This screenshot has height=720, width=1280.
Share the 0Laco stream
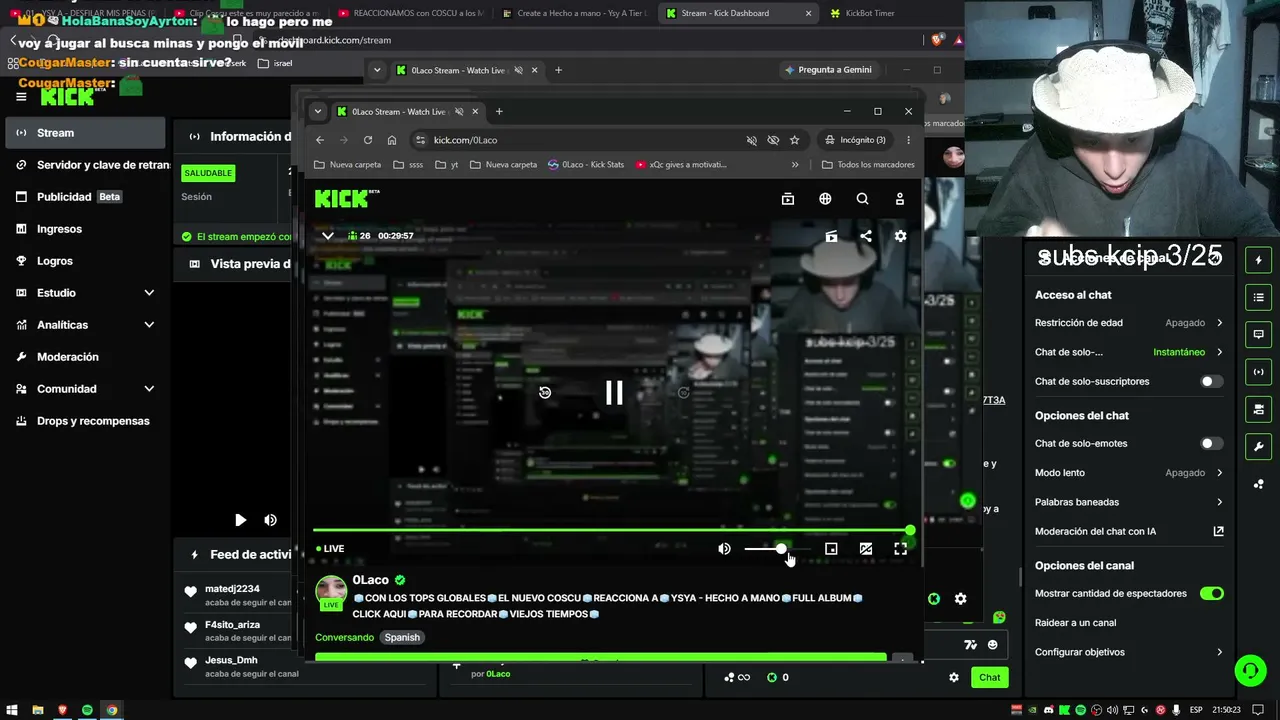pos(866,236)
